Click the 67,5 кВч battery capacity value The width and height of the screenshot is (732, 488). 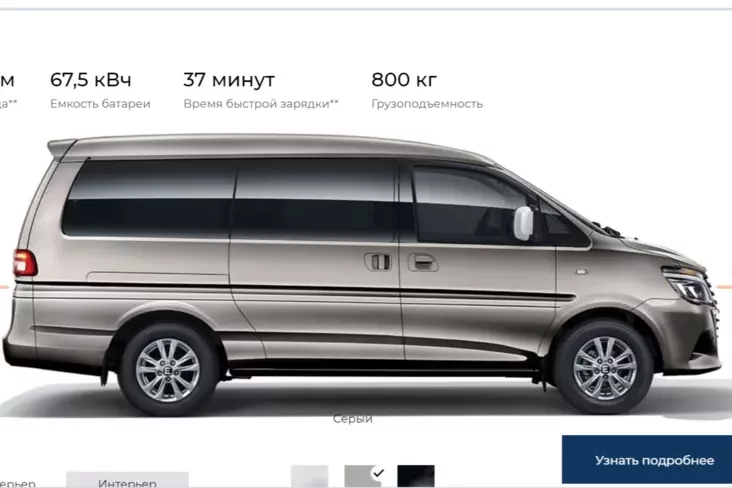[x=91, y=80]
